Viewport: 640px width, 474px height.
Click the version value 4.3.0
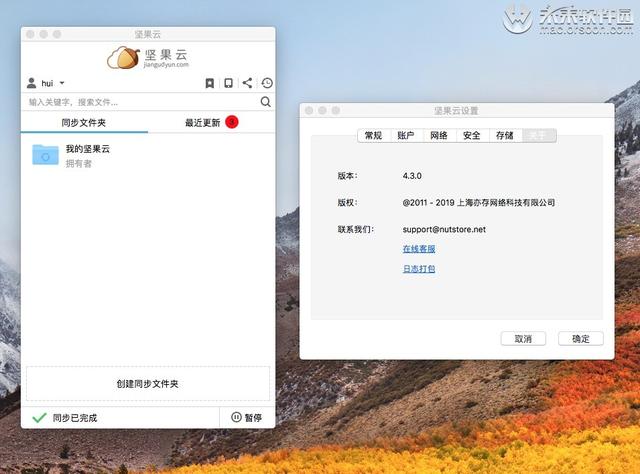point(412,176)
